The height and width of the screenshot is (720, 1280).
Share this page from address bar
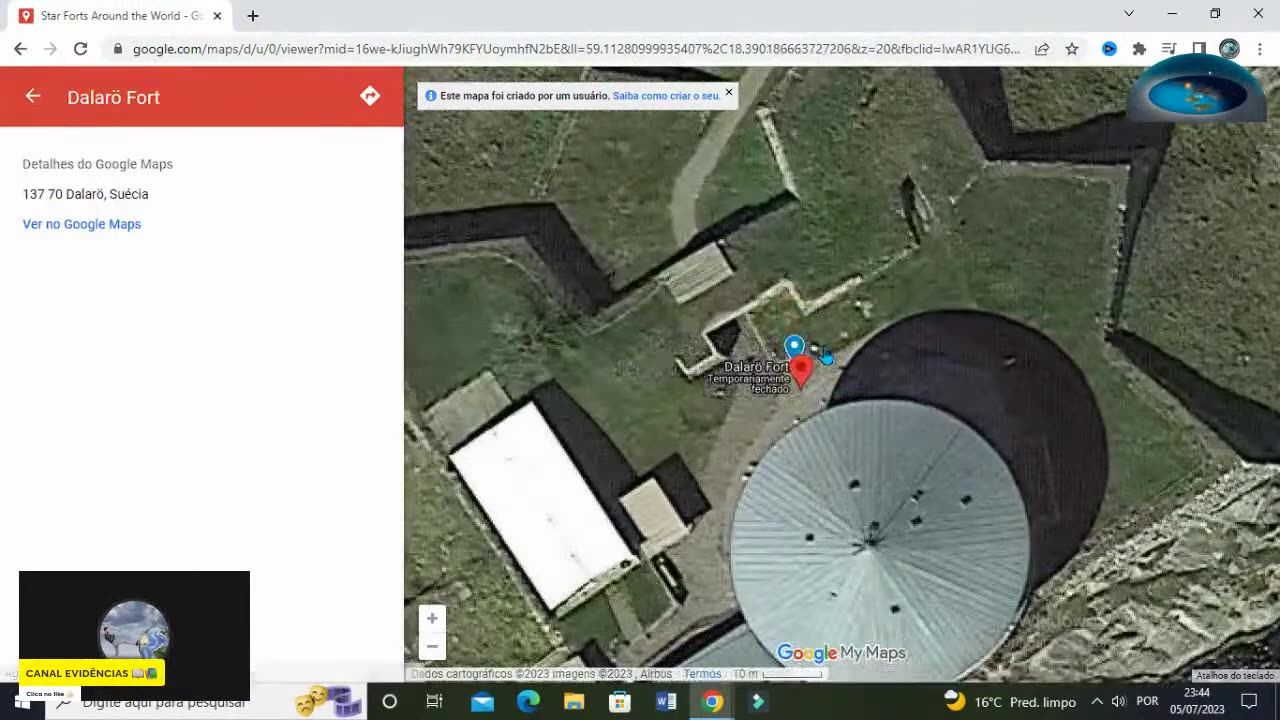click(x=1042, y=48)
